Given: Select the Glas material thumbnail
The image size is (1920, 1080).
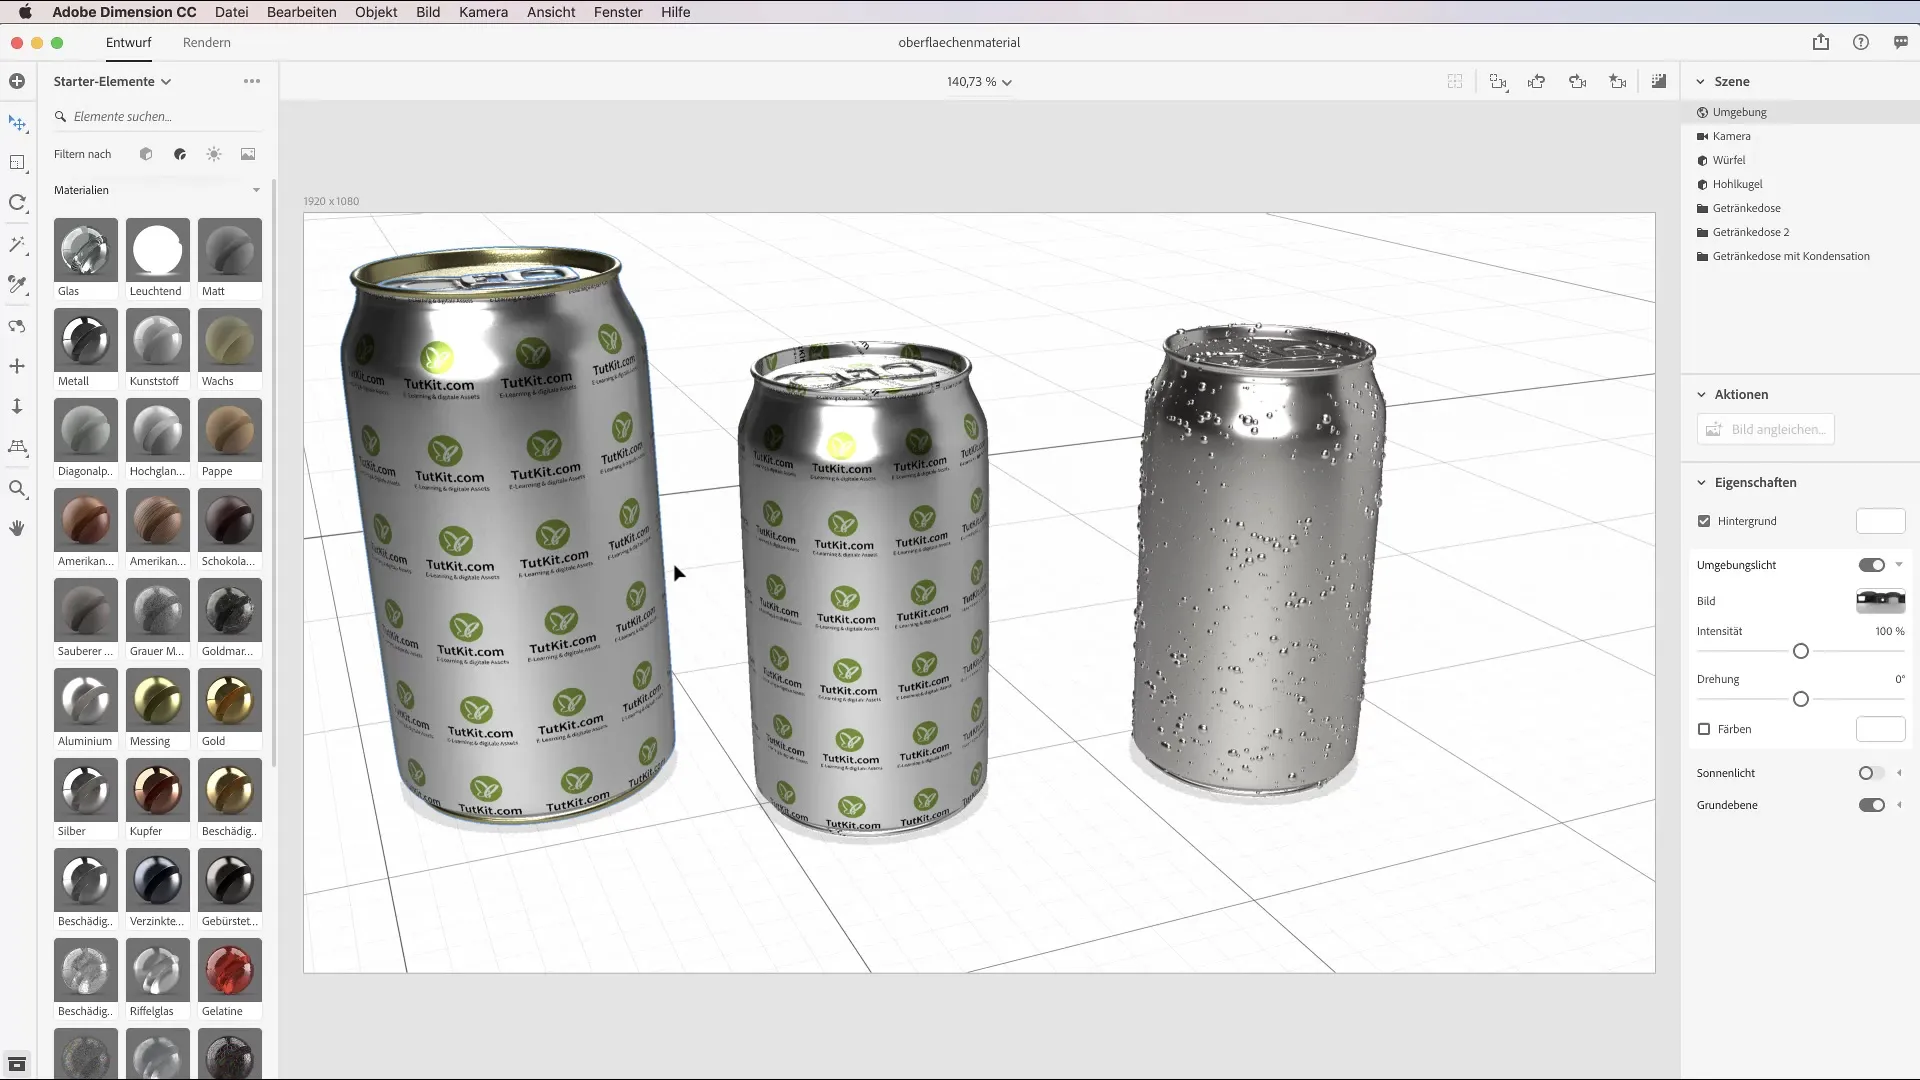Looking at the screenshot, I should (85, 250).
